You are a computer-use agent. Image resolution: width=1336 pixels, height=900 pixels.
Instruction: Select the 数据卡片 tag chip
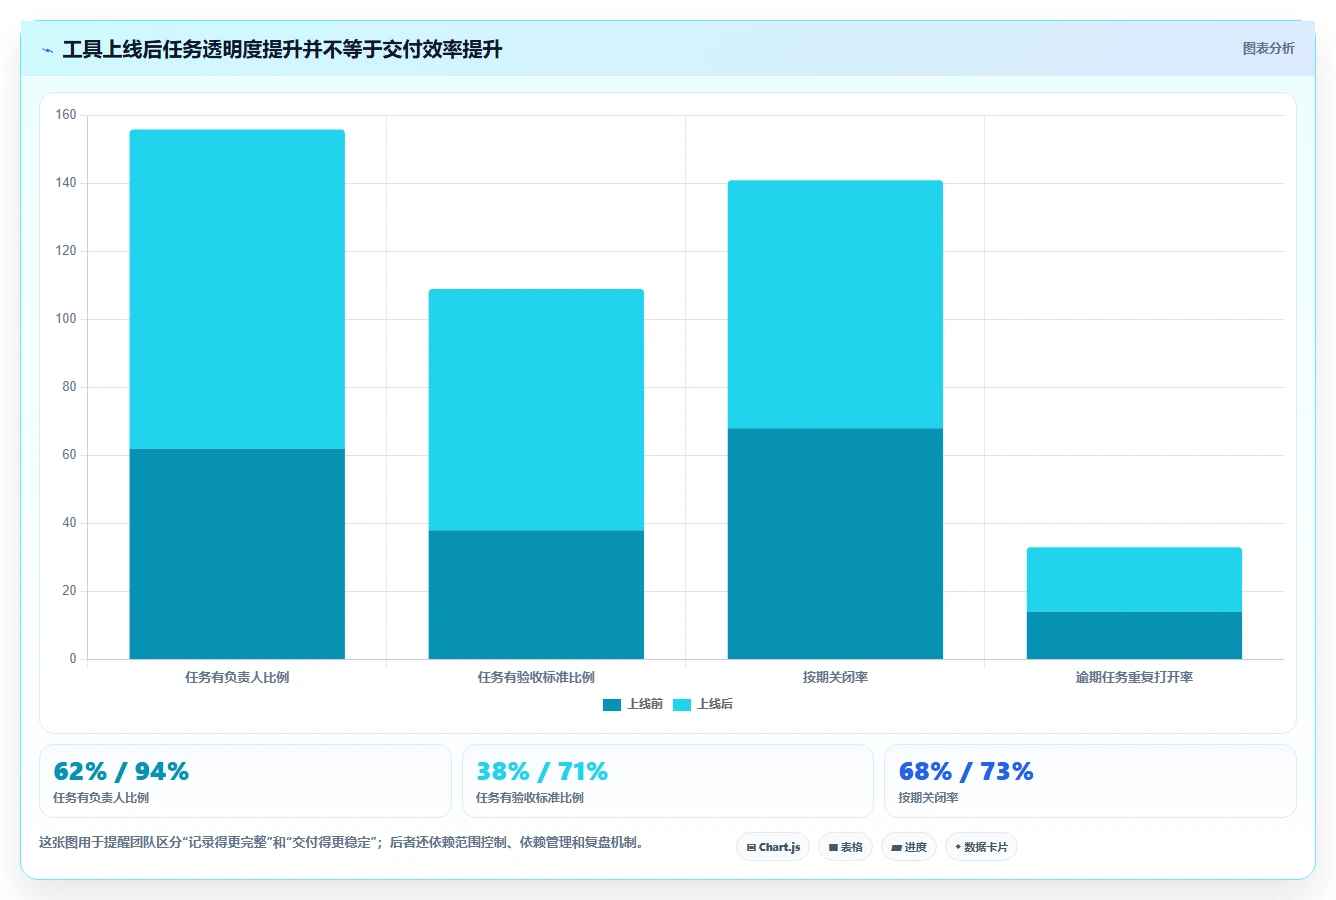[981, 847]
